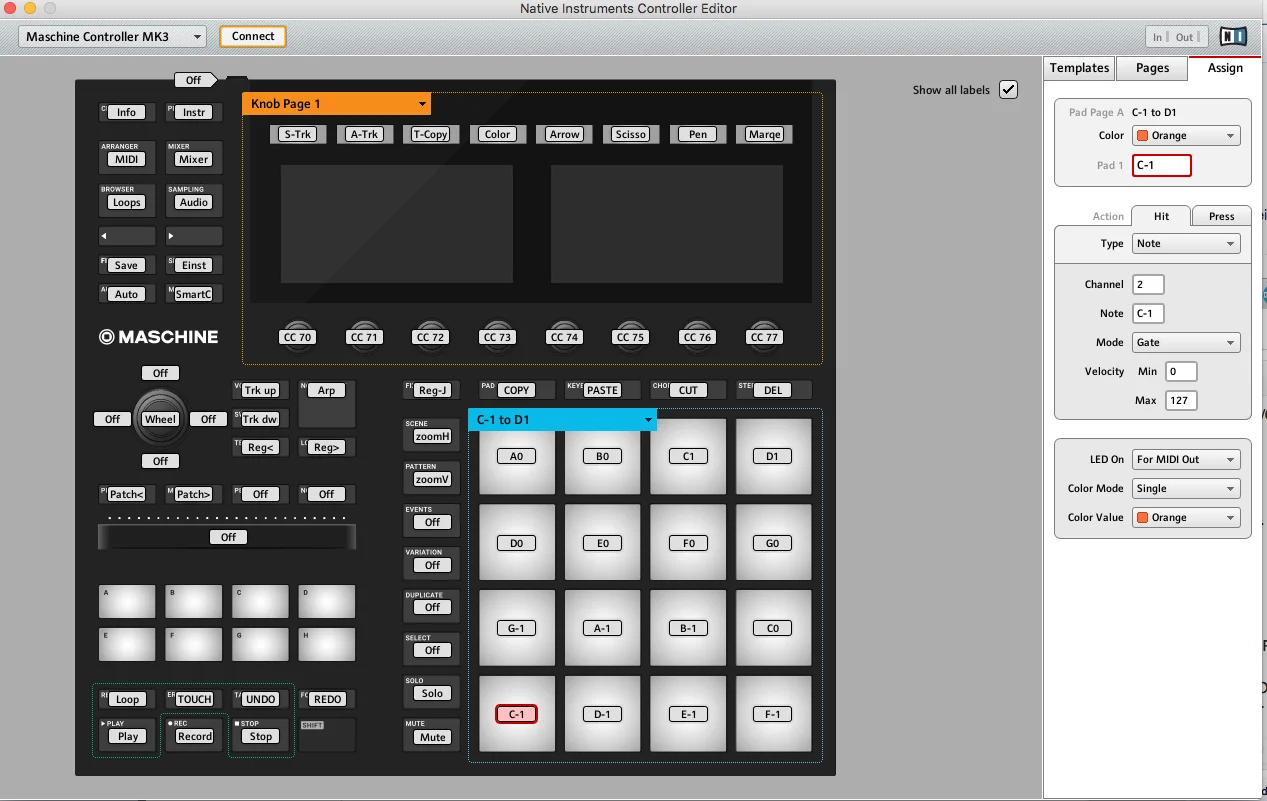Click the Native Instruments logo icon
This screenshot has height=801, width=1267.
(x=1234, y=37)
